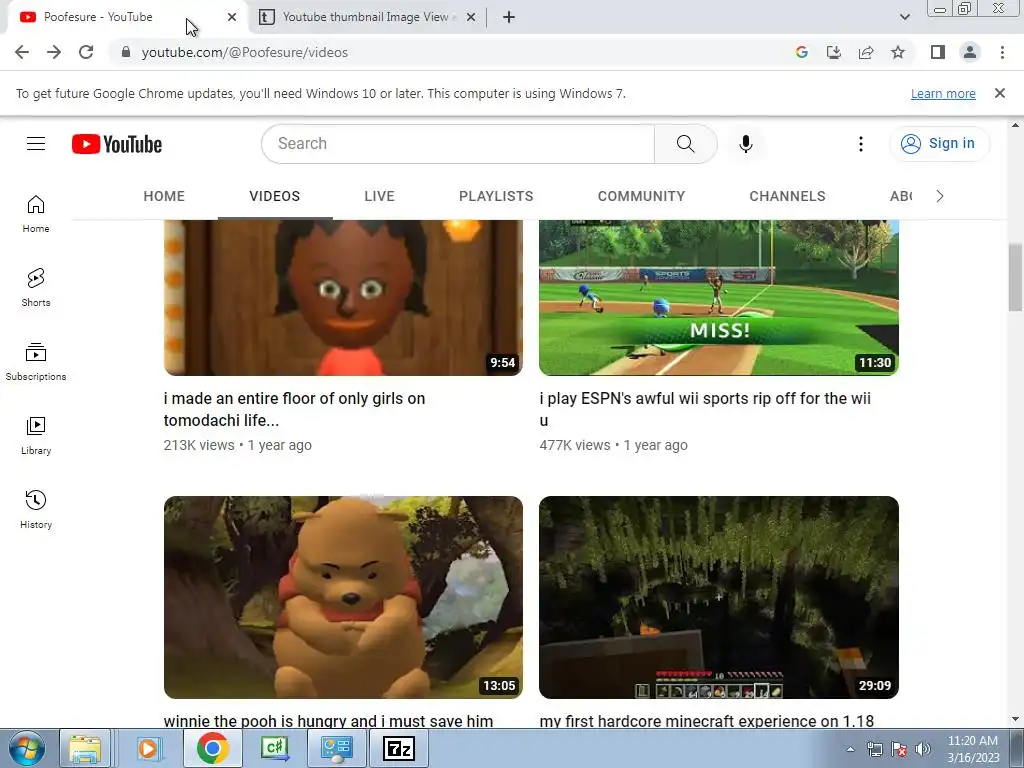Click the volume speaker tray icon
1024x768 pixels.
point(922,749)
